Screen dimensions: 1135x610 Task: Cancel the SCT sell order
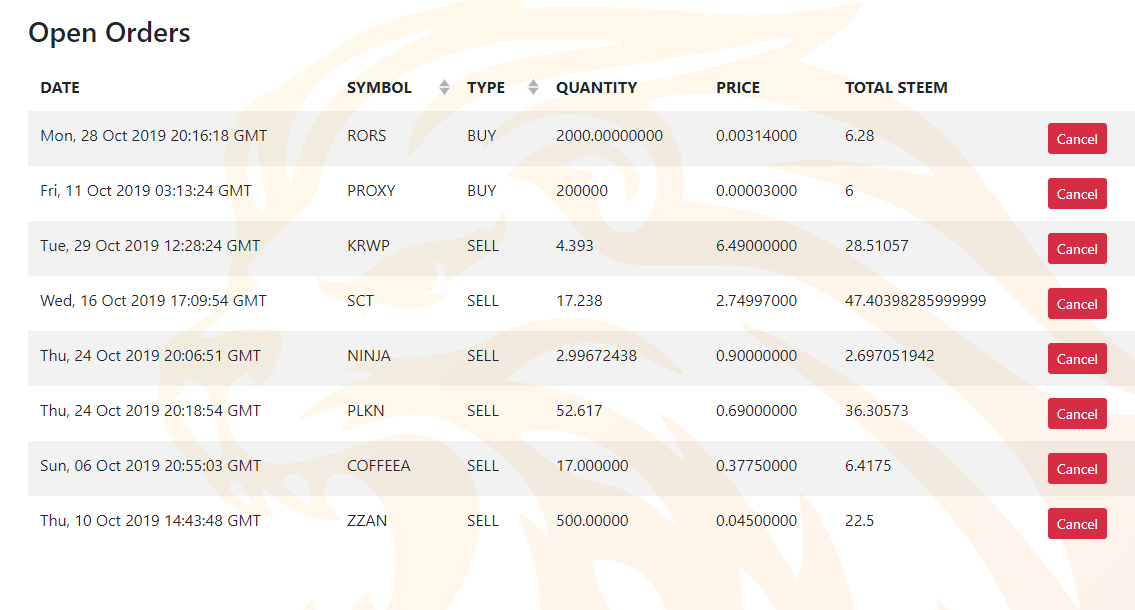coord(1076,304)
